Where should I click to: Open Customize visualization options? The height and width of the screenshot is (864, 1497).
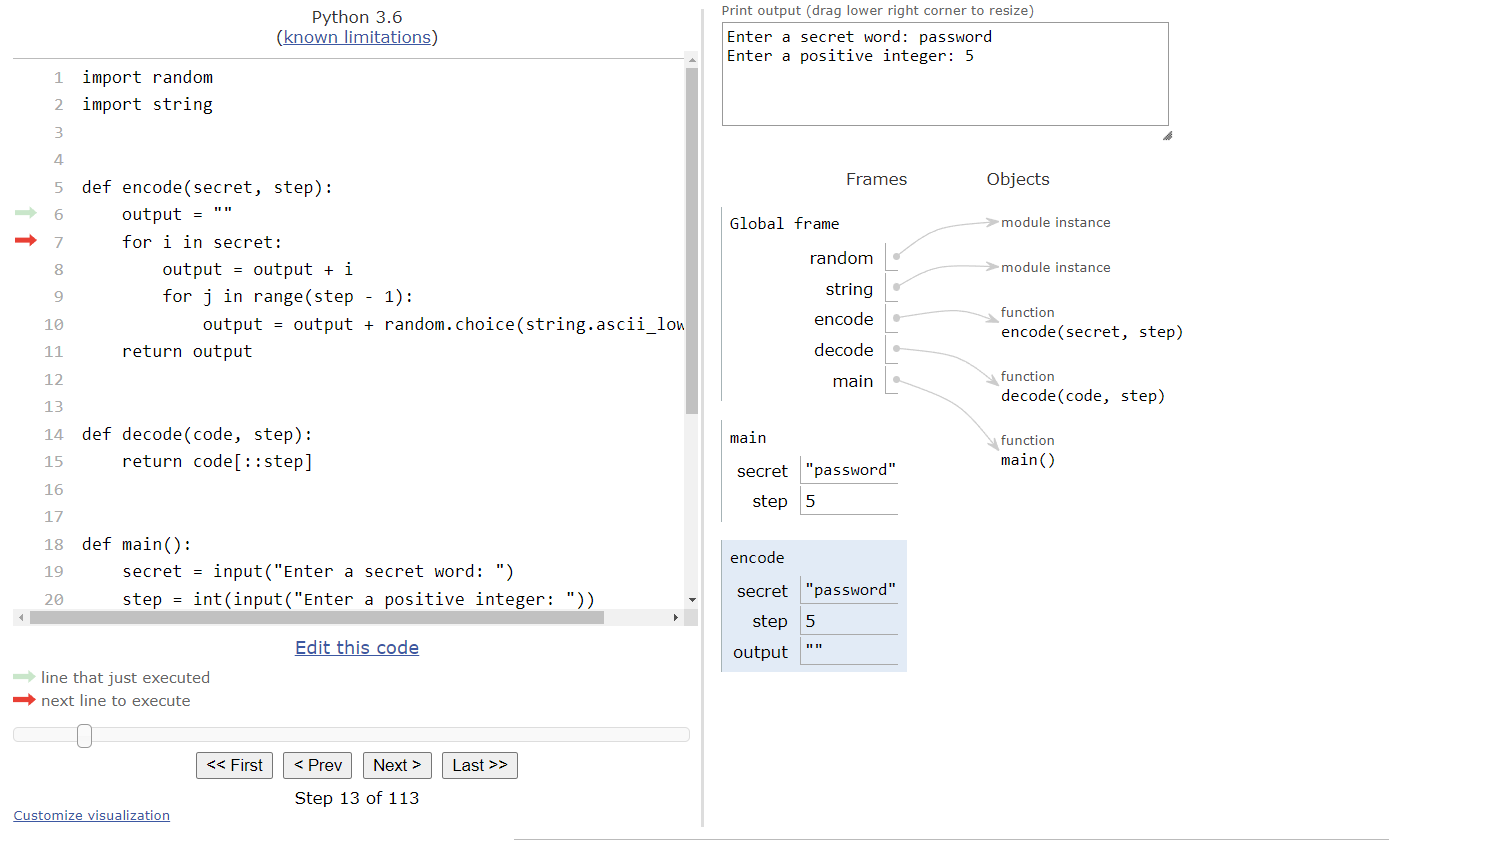point(91,815)
